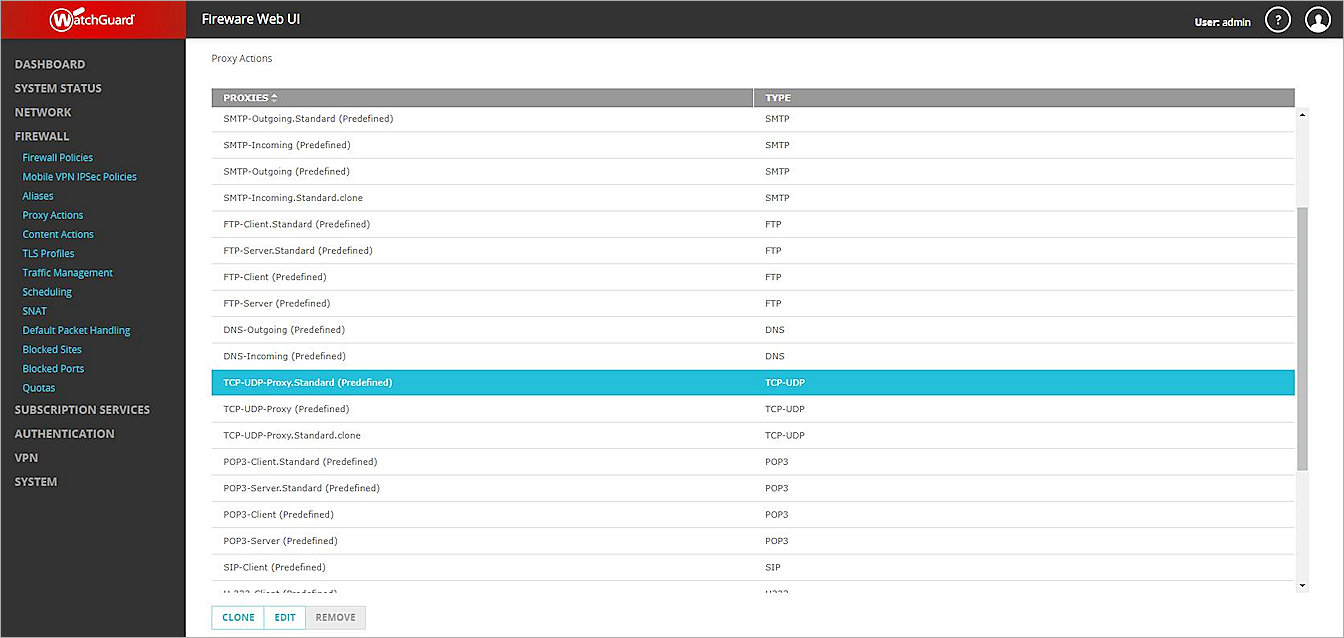Open the SNAT configuration page
The image size is (1344, 638).
tap(34, 310)
